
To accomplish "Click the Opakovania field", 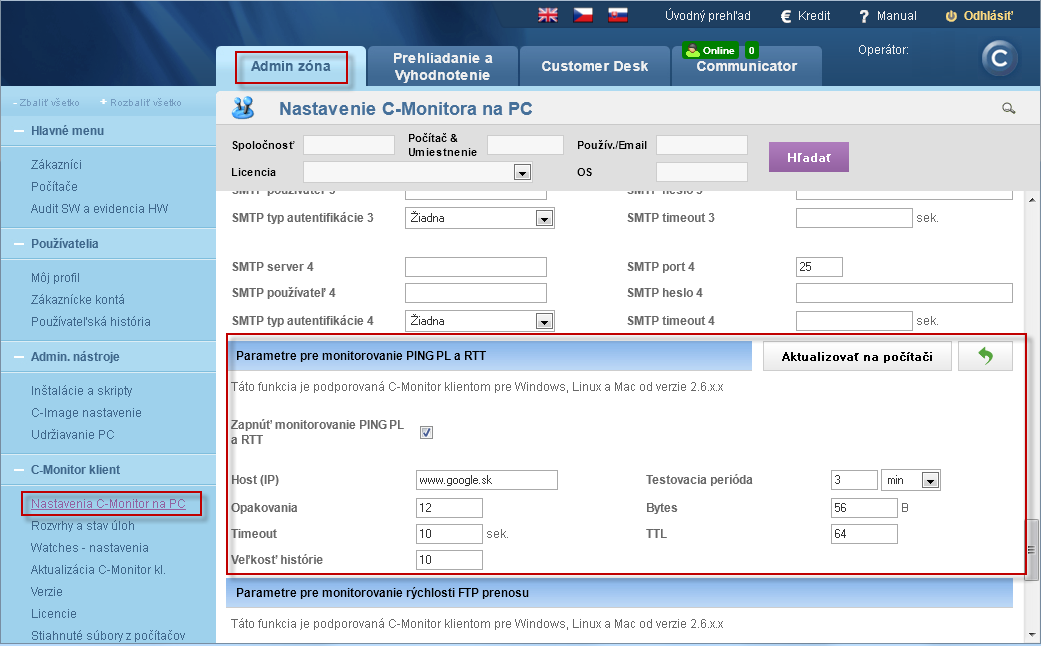I will pyautogui.click(x=449, y=508).
